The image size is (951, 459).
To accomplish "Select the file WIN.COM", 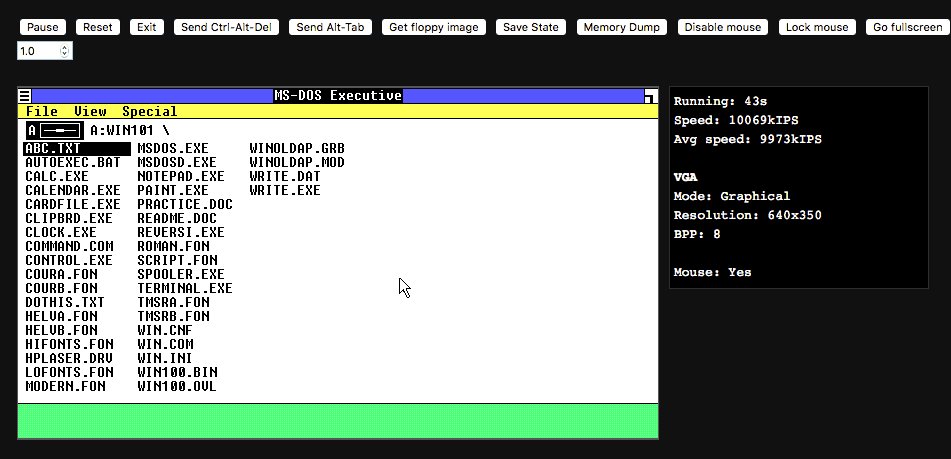I will click(x=165, y=344).
